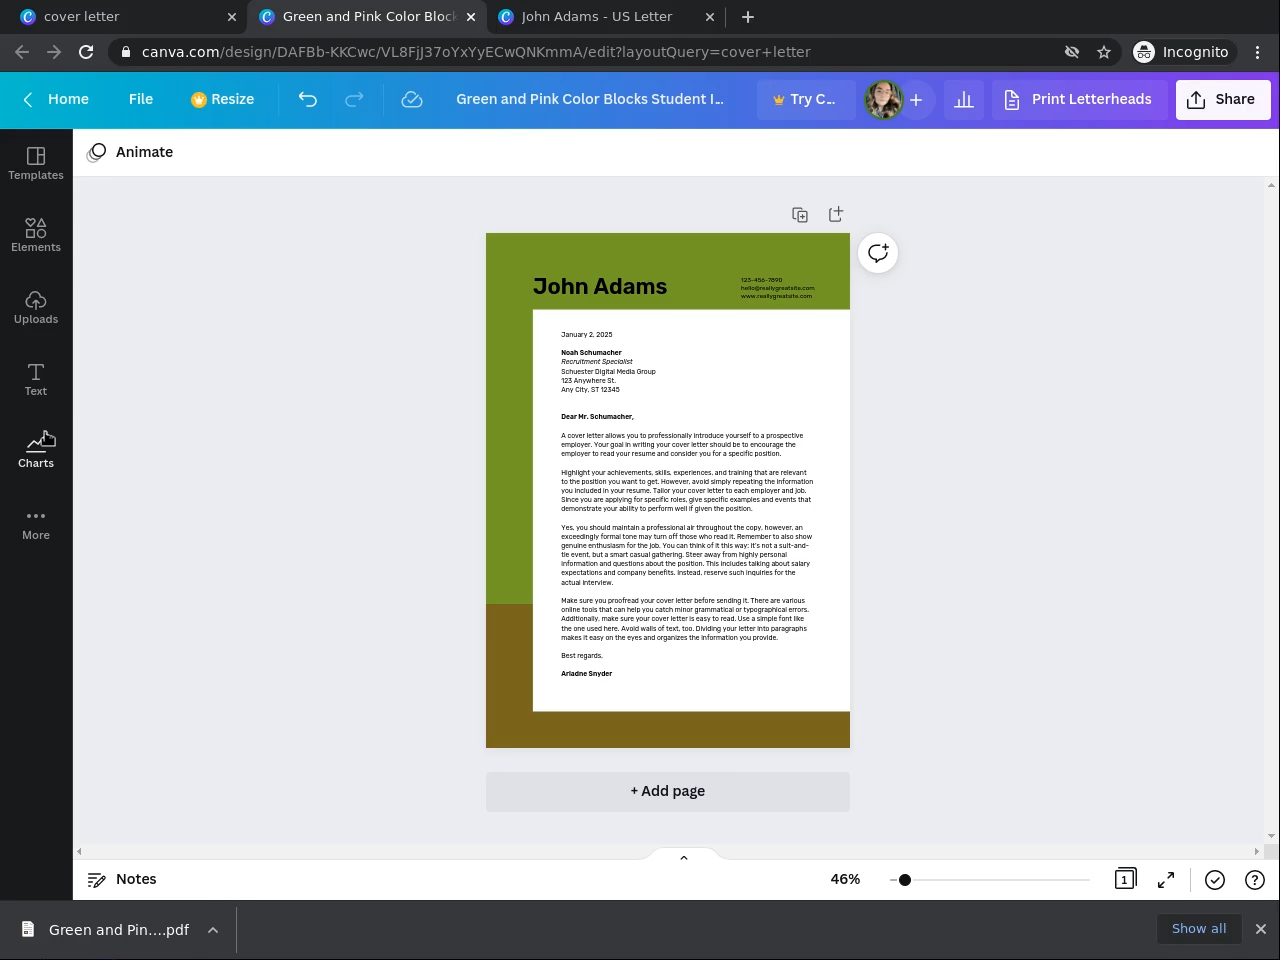Open the design checkmark status icon
1280x960 pixels.
(1215, 880)
